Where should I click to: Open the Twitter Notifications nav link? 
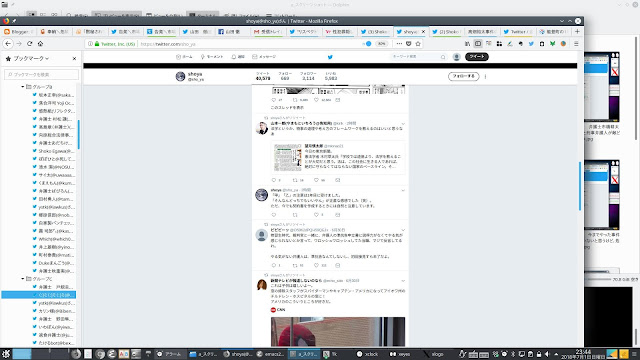238,57
